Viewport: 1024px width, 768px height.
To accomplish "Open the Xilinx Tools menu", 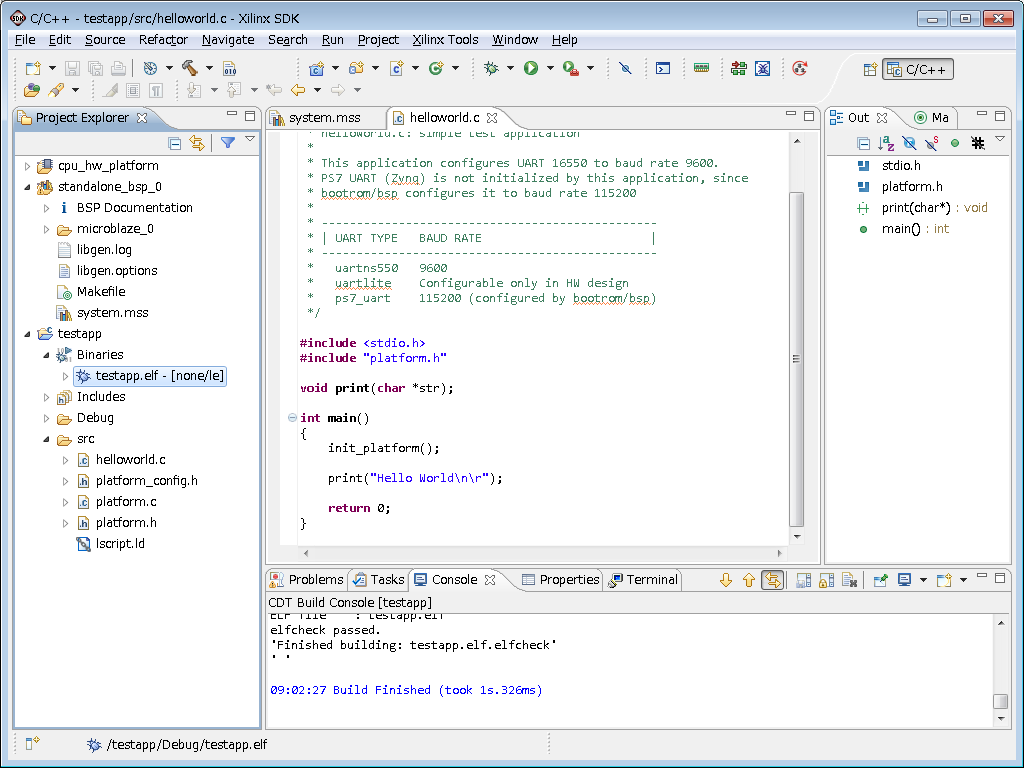I will [445, 39].
